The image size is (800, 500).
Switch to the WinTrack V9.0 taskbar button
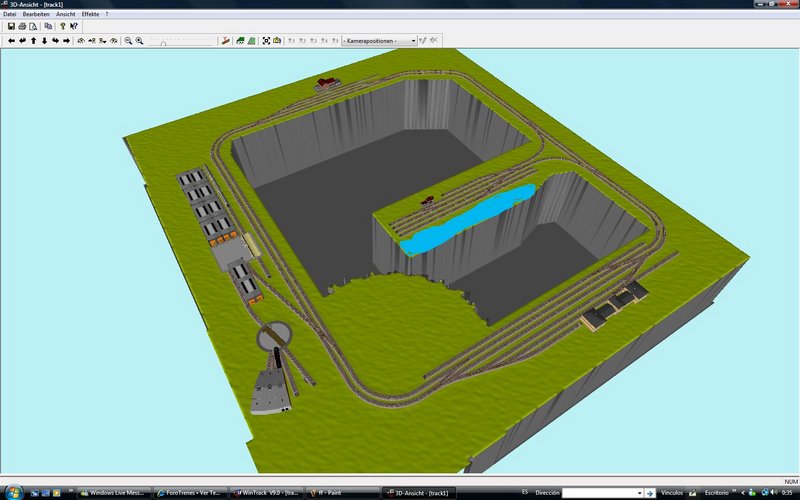click(x=266, y=493)
